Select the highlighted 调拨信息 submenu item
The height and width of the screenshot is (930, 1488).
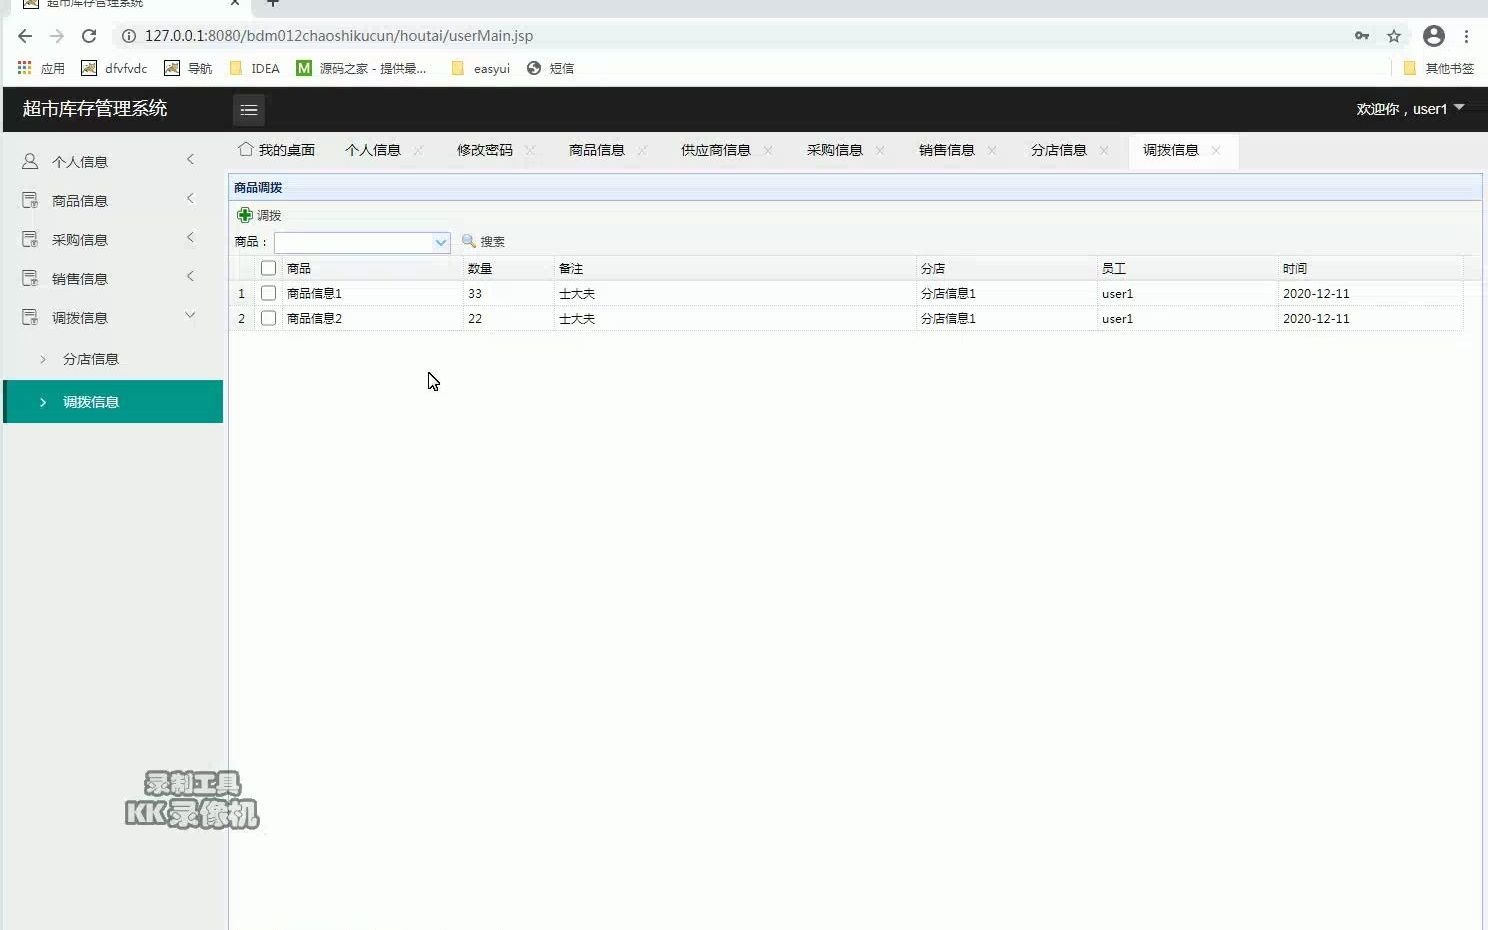113,401
